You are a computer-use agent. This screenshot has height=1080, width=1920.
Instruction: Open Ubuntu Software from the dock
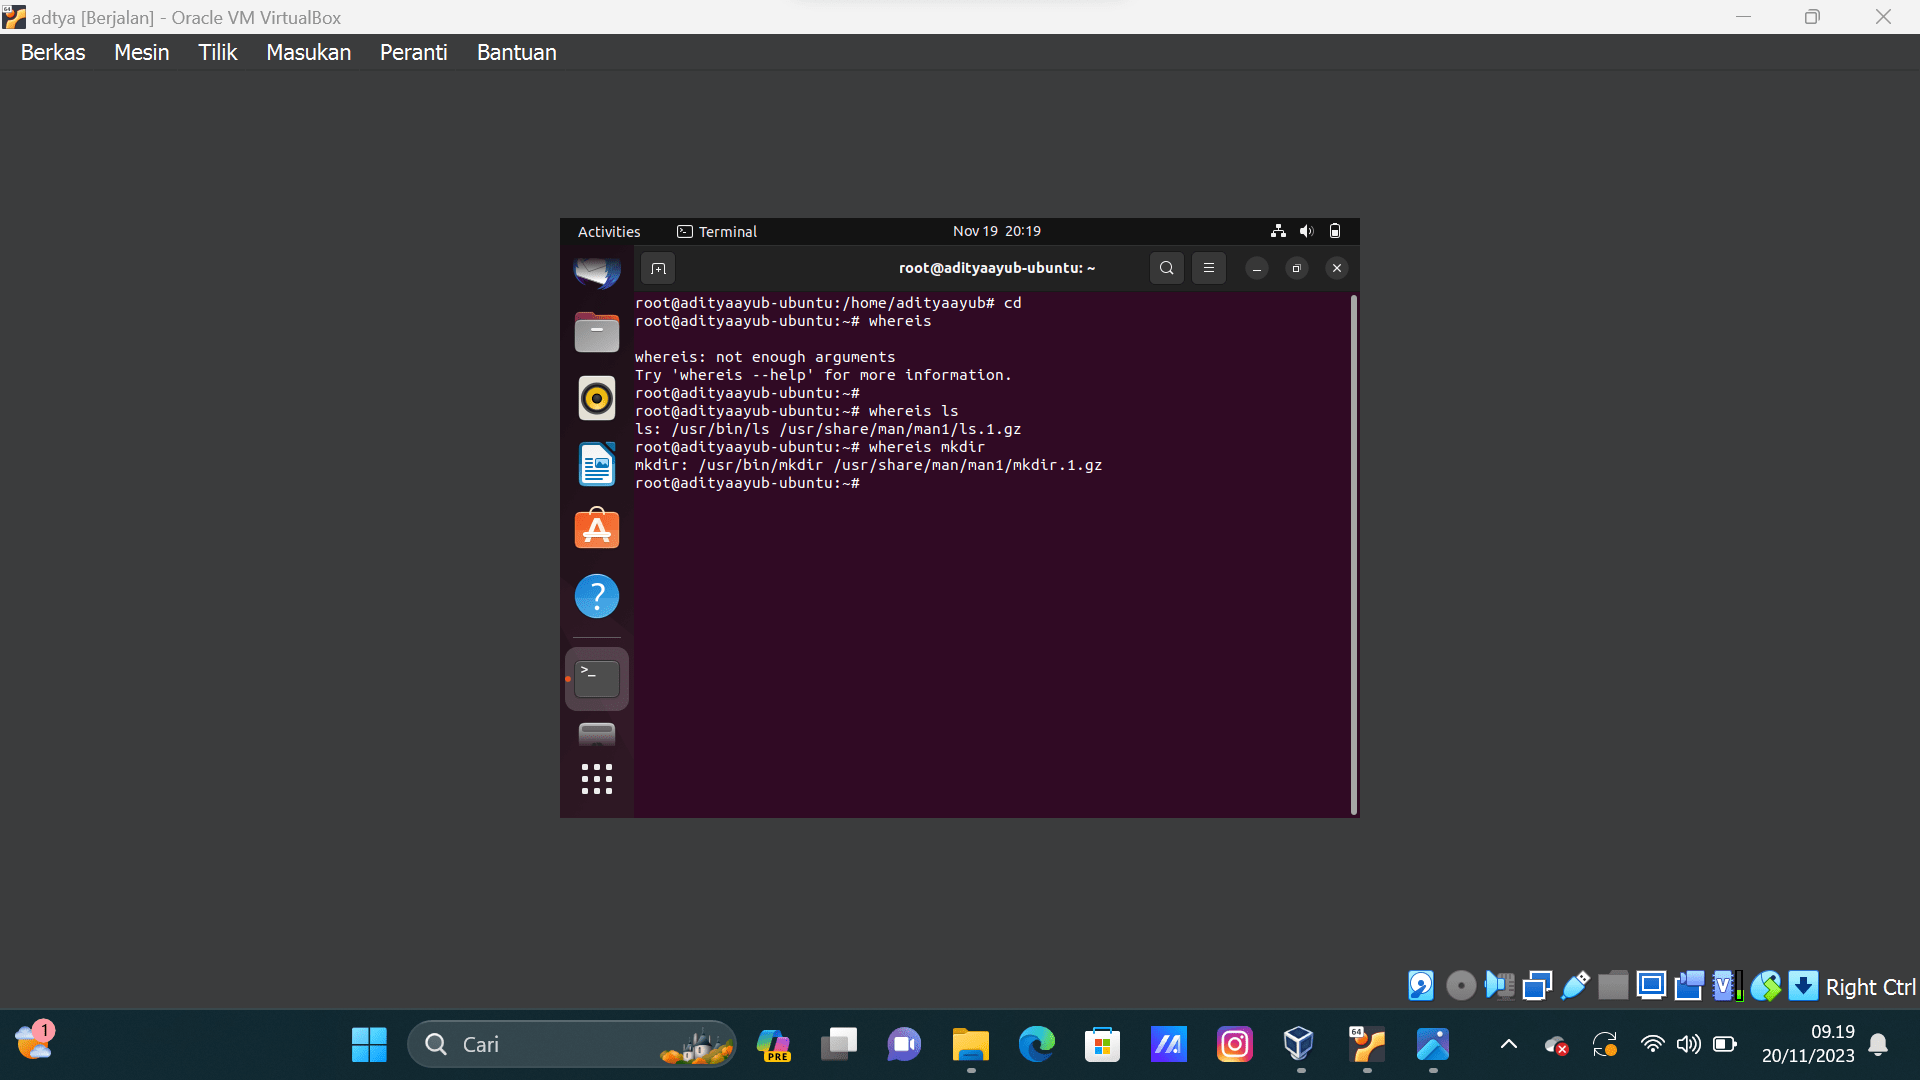pos(597,529)
